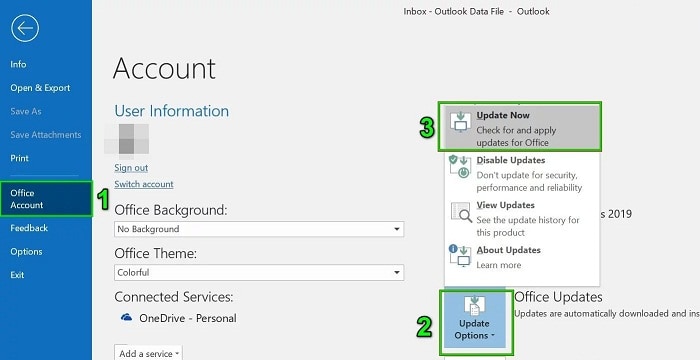
Task: Select Office Account in sidebar
Action: 46,199
